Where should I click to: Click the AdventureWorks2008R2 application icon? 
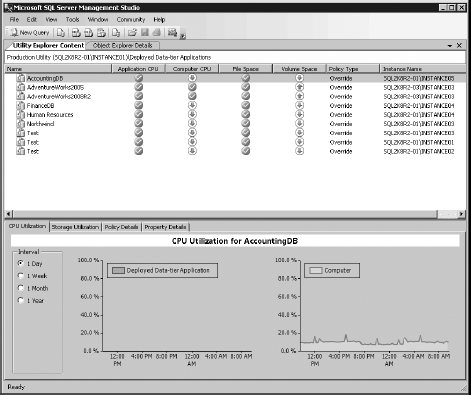tap(21, 96)
